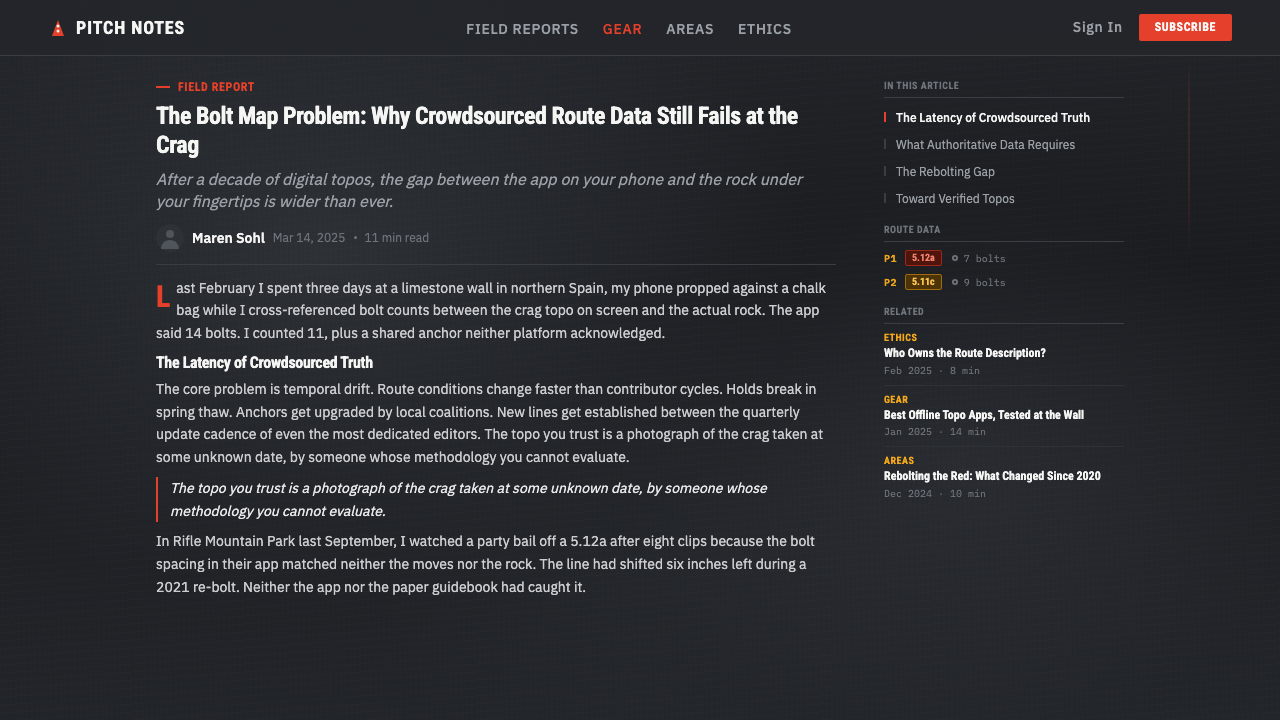
Task: Click the bolt icon beside 7 bolts
Action: click(x=955, y=258)
